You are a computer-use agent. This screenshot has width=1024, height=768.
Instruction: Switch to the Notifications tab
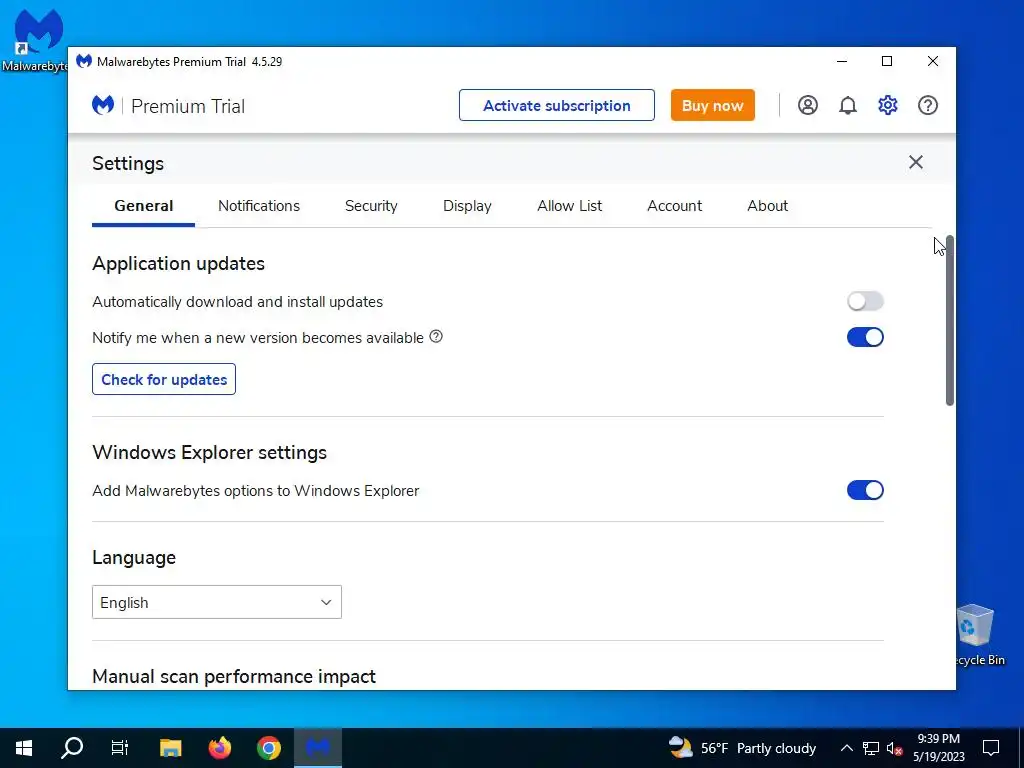coord(259,206)
